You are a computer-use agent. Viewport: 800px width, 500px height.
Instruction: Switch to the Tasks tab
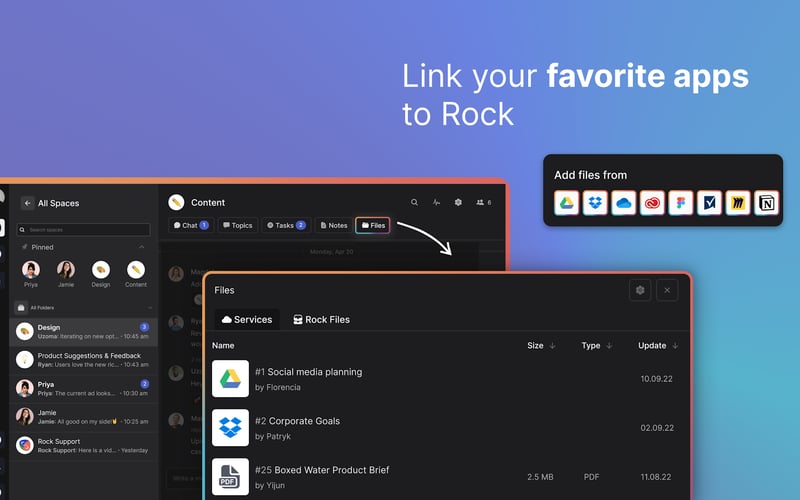point(286,225)
